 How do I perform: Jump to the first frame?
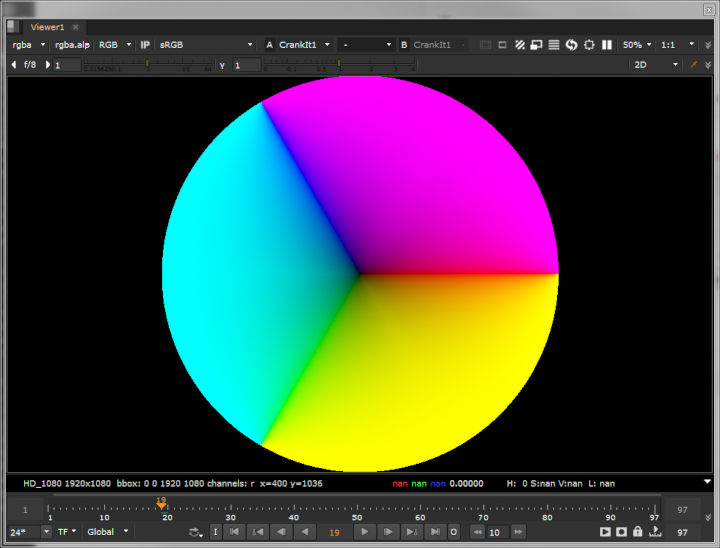(x=235, y=532)
